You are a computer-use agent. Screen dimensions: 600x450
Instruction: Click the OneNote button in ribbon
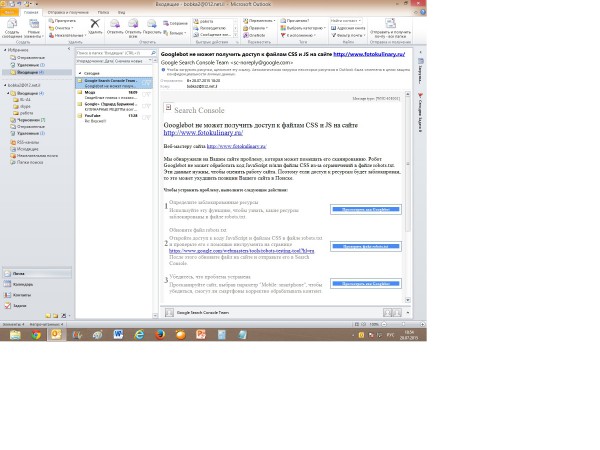click(255, 35)
